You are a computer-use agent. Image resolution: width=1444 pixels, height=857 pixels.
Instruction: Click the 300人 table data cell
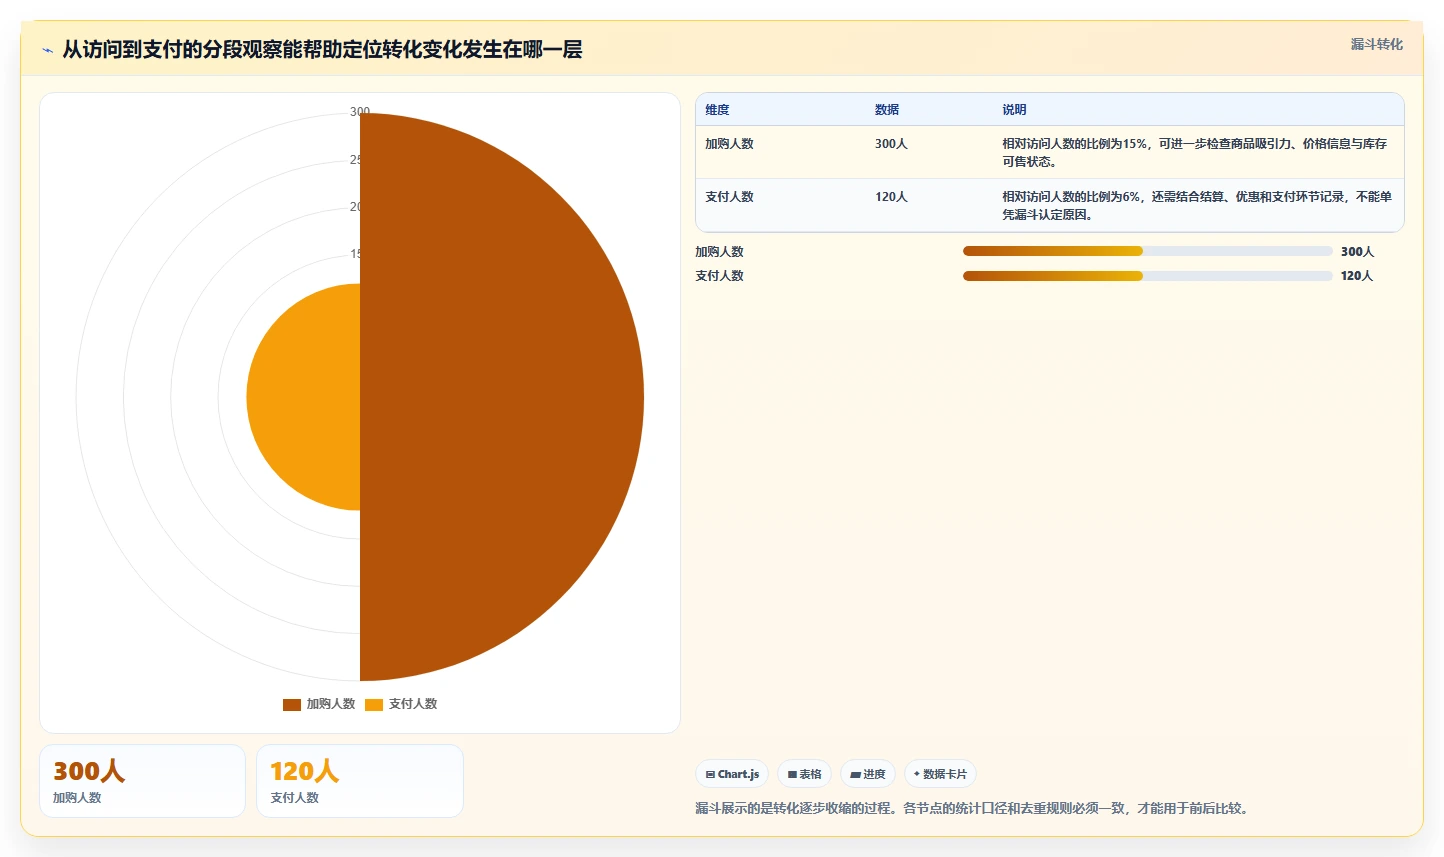[x=891, y=144]
